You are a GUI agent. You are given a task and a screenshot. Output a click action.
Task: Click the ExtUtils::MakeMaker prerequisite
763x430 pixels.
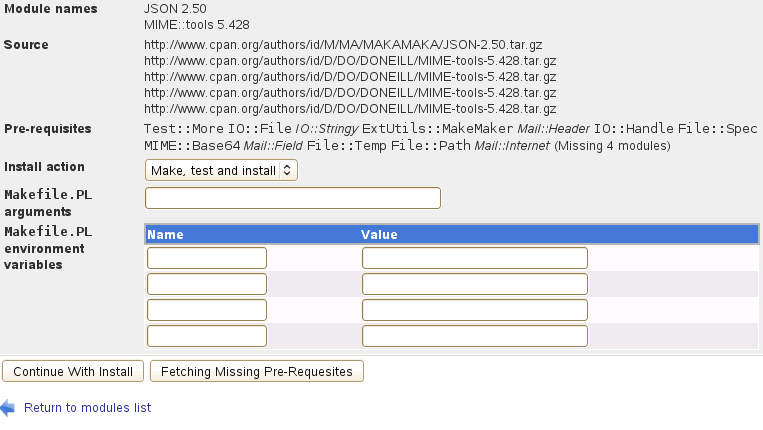pyautogui.click(x=437, y=129)
